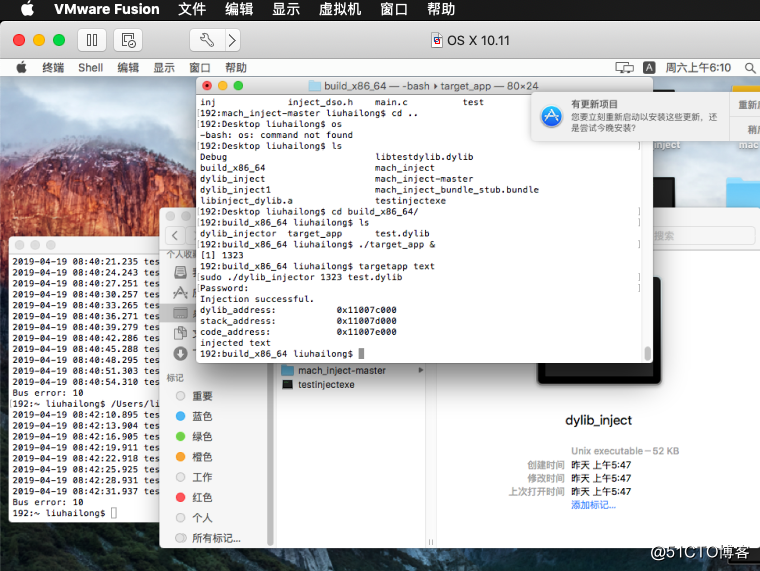Open the VMware Fusion app menu
This screenshot has width=760, height=571.
[107, 9]
